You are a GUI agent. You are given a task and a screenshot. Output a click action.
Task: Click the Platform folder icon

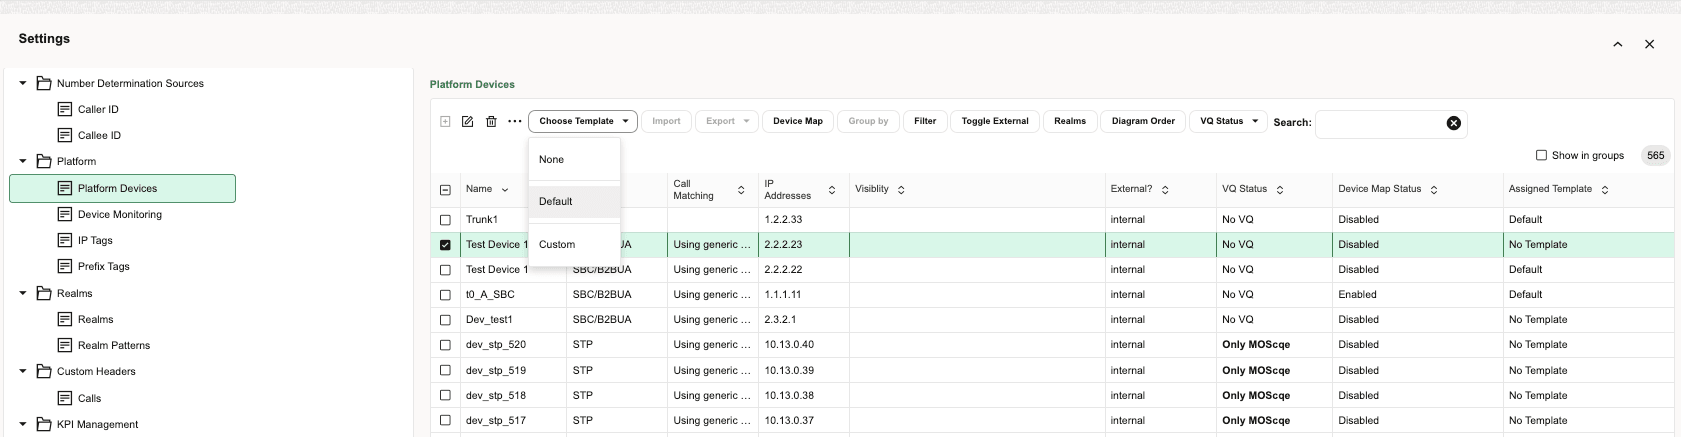pyautogui.click(x=44, y=161)
